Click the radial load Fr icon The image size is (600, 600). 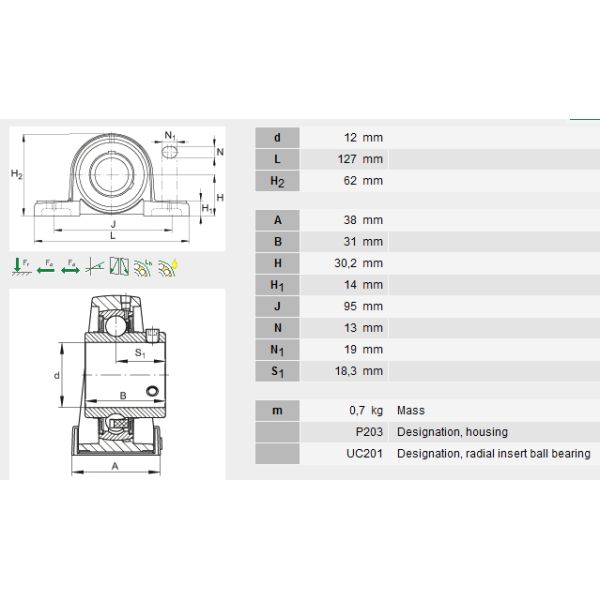click(x=20, y=266)
